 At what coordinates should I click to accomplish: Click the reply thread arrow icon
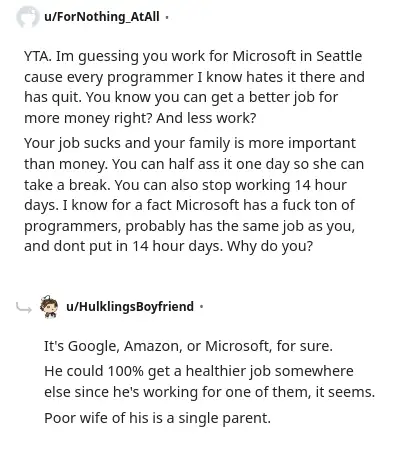click(x=24, y=307)
